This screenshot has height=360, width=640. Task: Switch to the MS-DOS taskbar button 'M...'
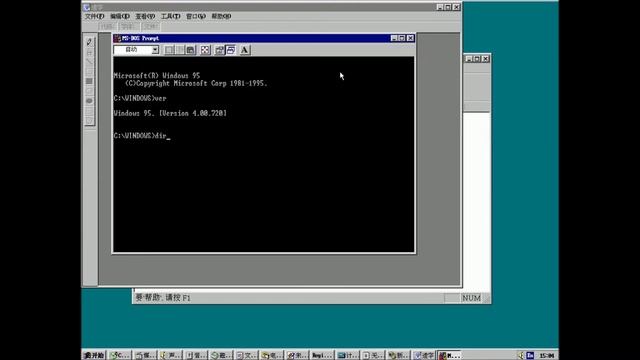tap(449, 356)
